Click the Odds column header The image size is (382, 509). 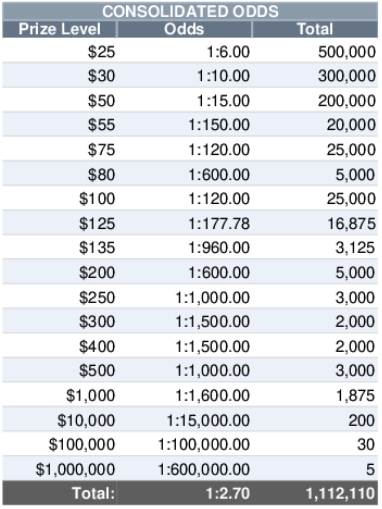[x=184, y=29]
